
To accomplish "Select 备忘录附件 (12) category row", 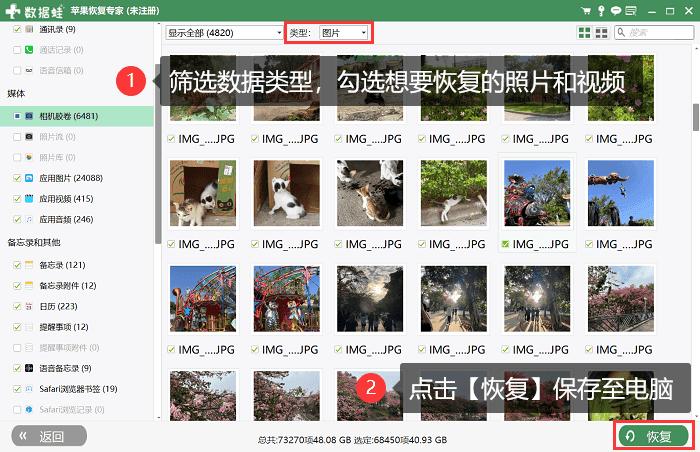I will click(x=77, y=285).
